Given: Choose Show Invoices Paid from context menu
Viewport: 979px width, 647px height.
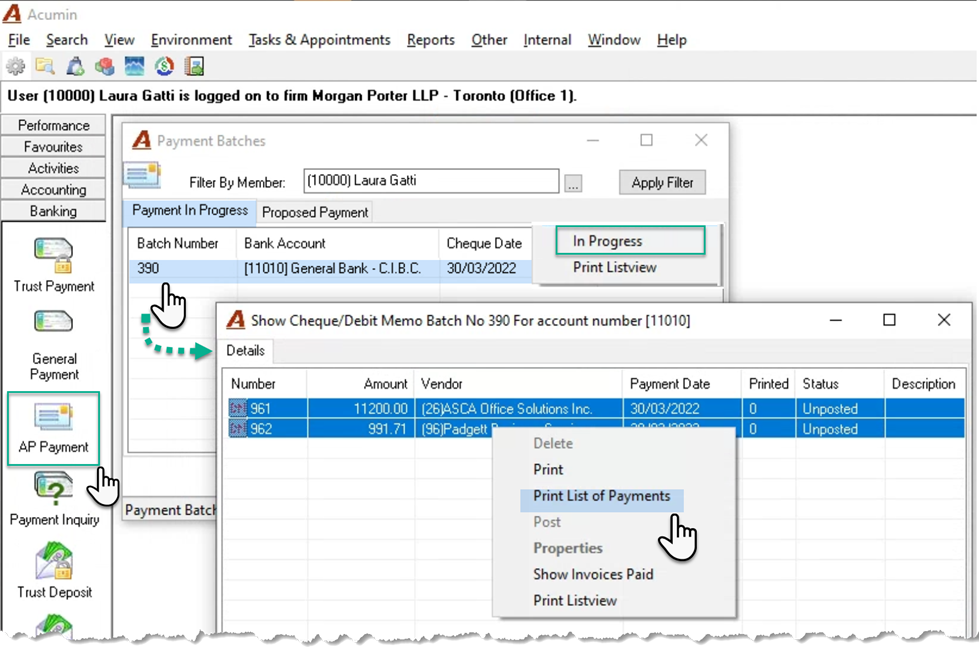Looking at the screenshot, I should click(593, 575).
